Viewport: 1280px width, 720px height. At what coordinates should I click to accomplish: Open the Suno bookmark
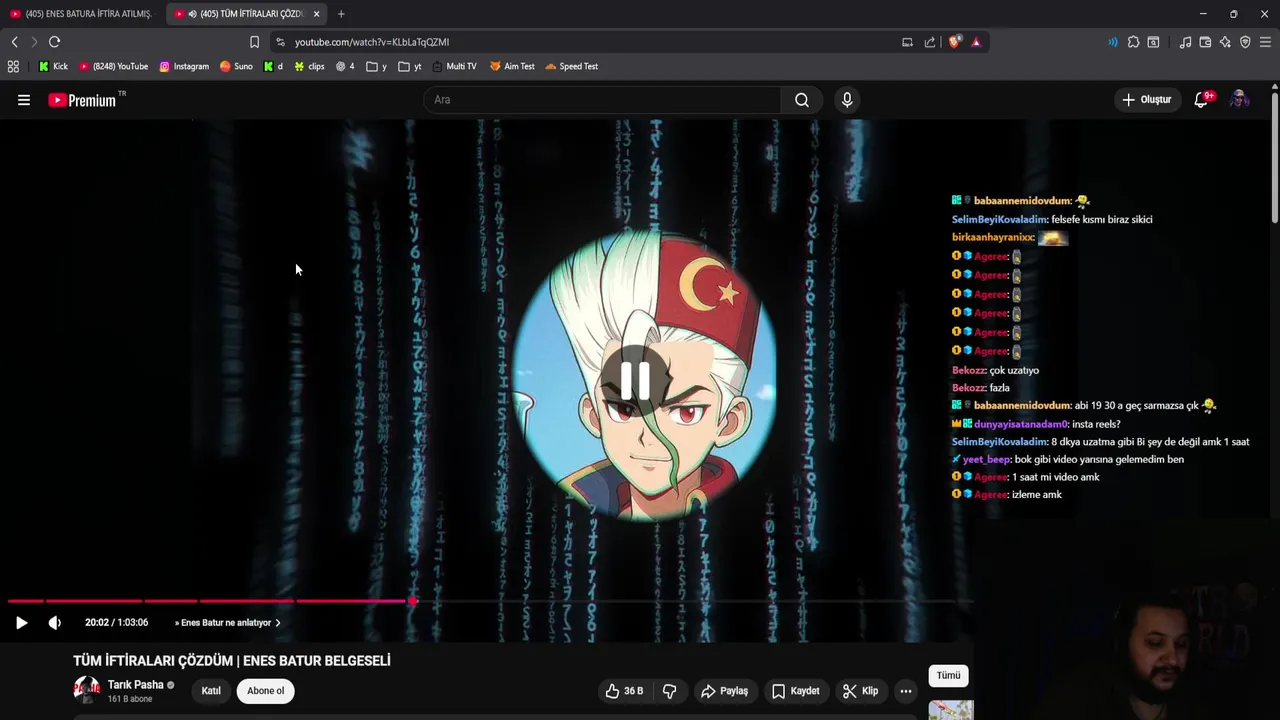point(236,66)
